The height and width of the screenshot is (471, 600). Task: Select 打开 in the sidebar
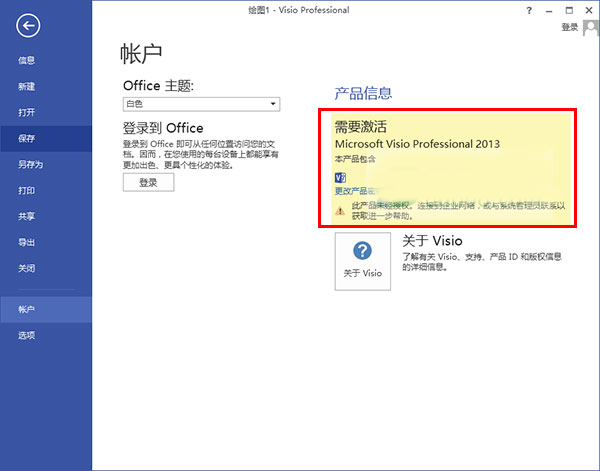46,112
